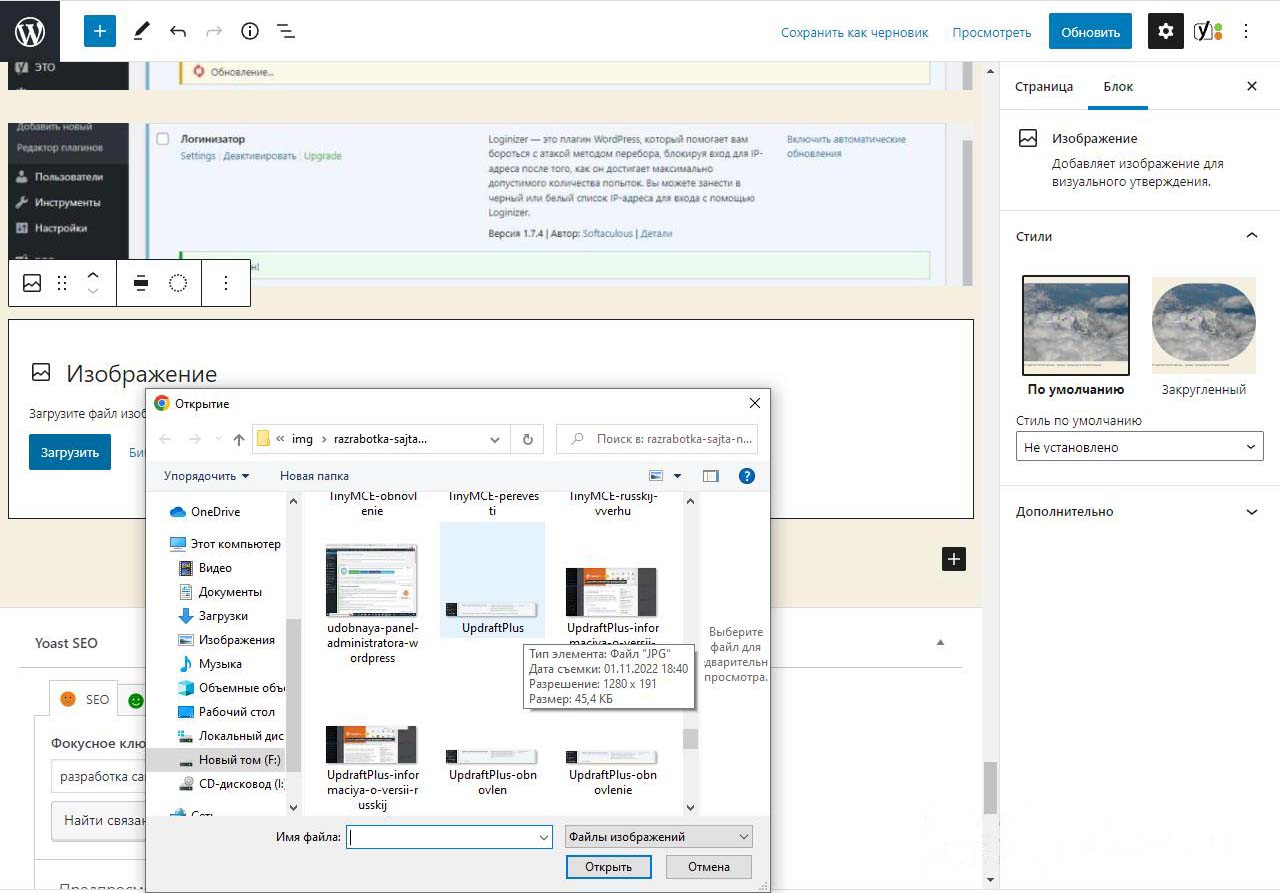
Task: Open the list view outline icon
Action: point(286,31)
